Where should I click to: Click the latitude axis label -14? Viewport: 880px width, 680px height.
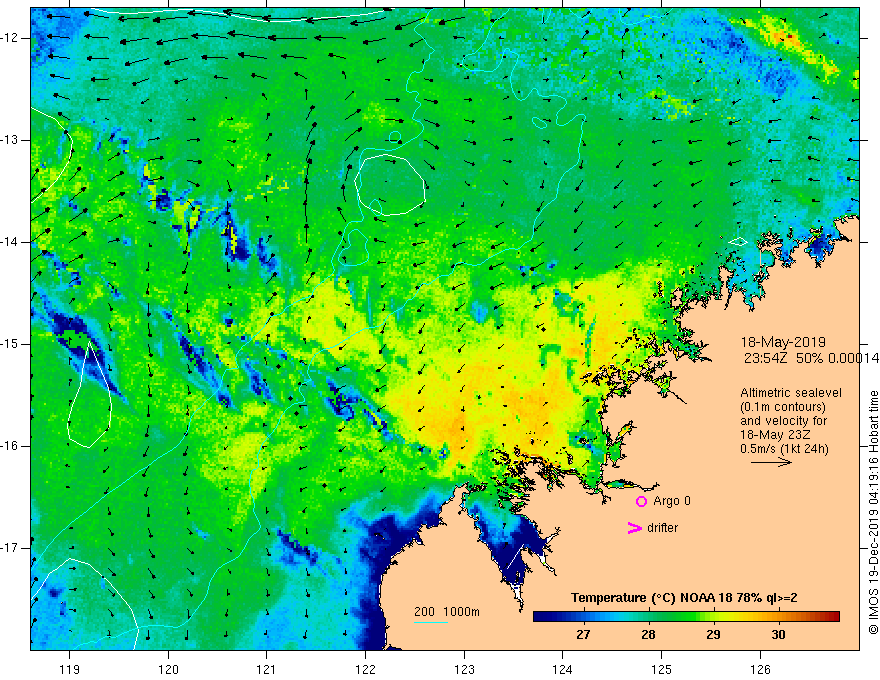pyautogui.click(x=10, y=242)
